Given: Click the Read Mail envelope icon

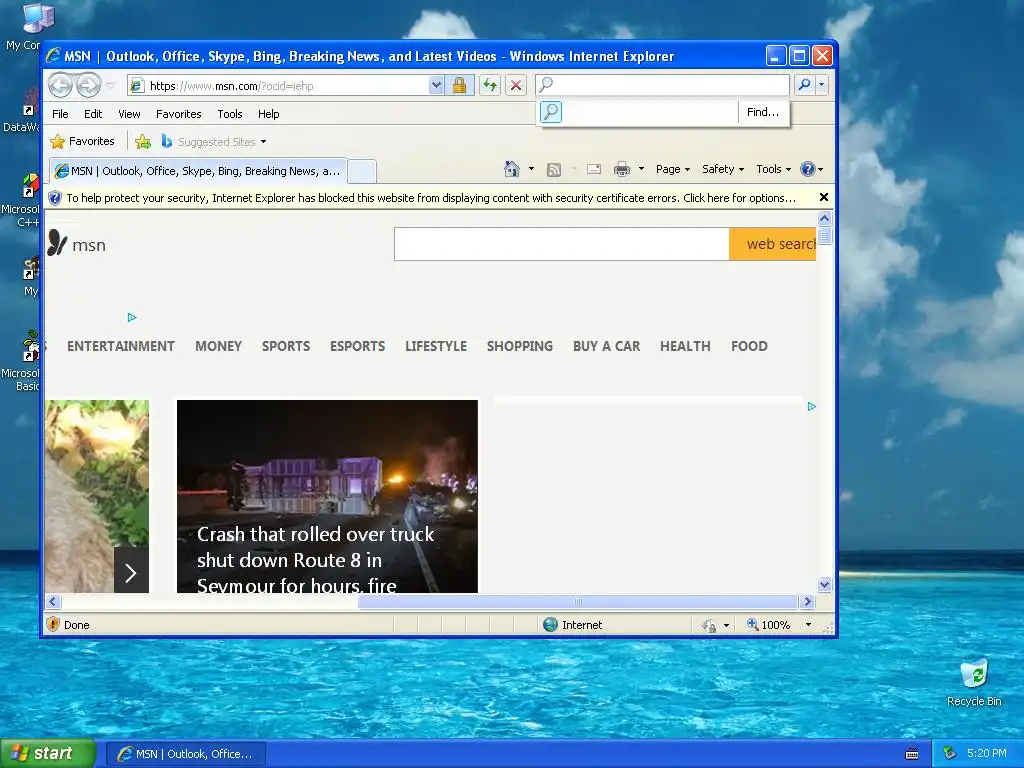Looking at the screenshot, I should point(594,169).
